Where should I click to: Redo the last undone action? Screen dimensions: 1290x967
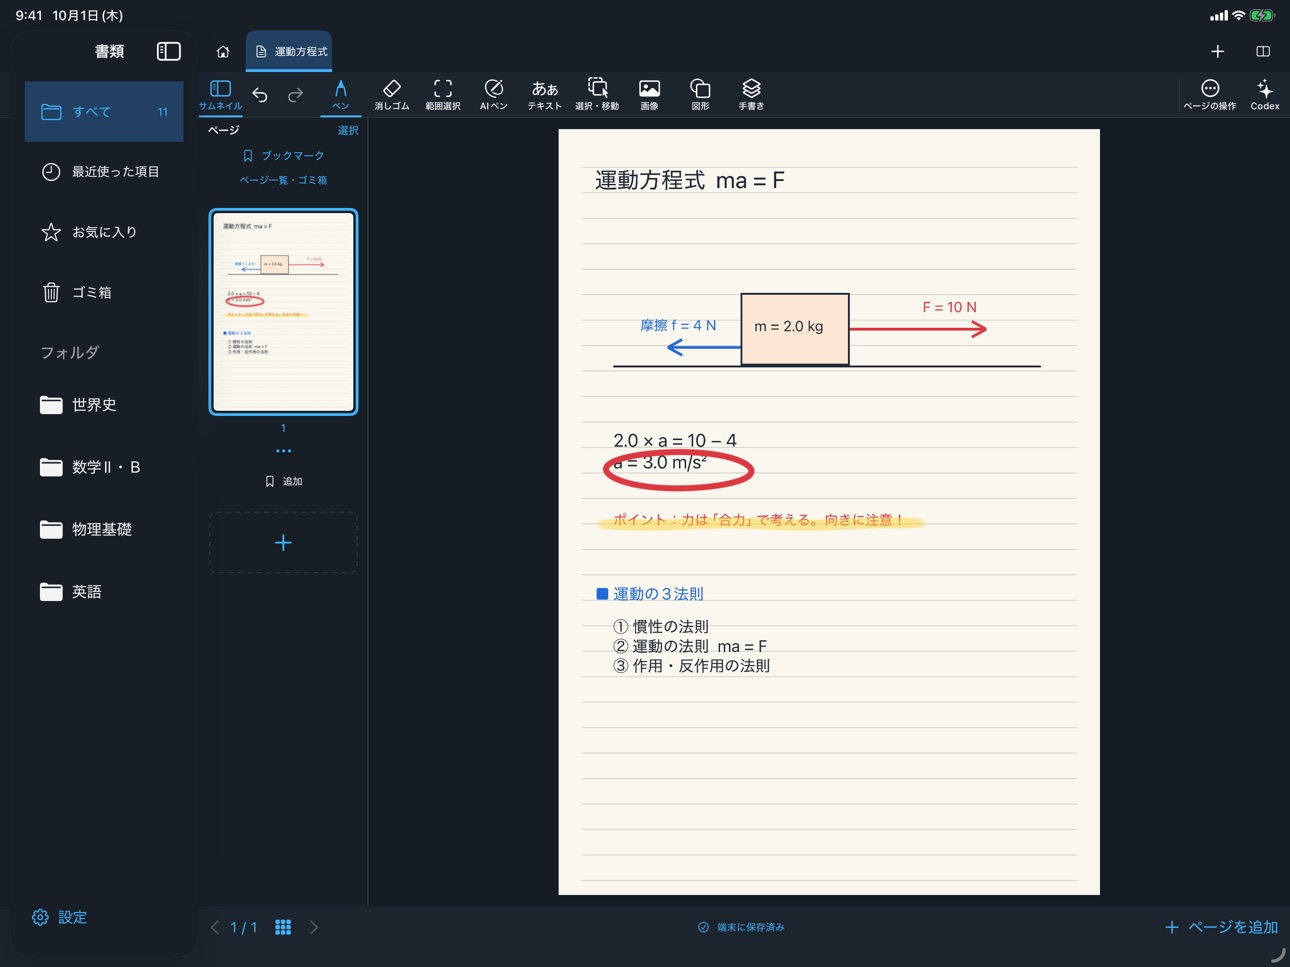click(296, 95)
